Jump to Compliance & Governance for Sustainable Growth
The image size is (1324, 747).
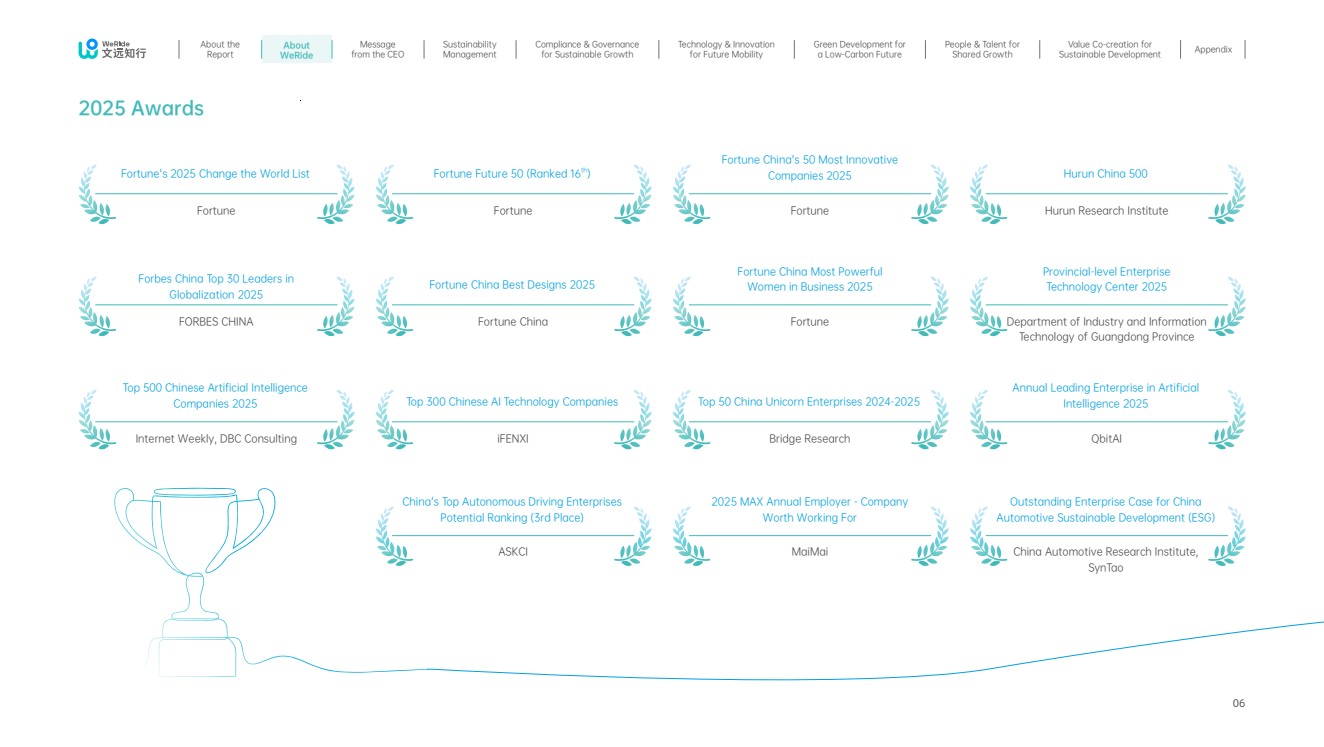587,50
